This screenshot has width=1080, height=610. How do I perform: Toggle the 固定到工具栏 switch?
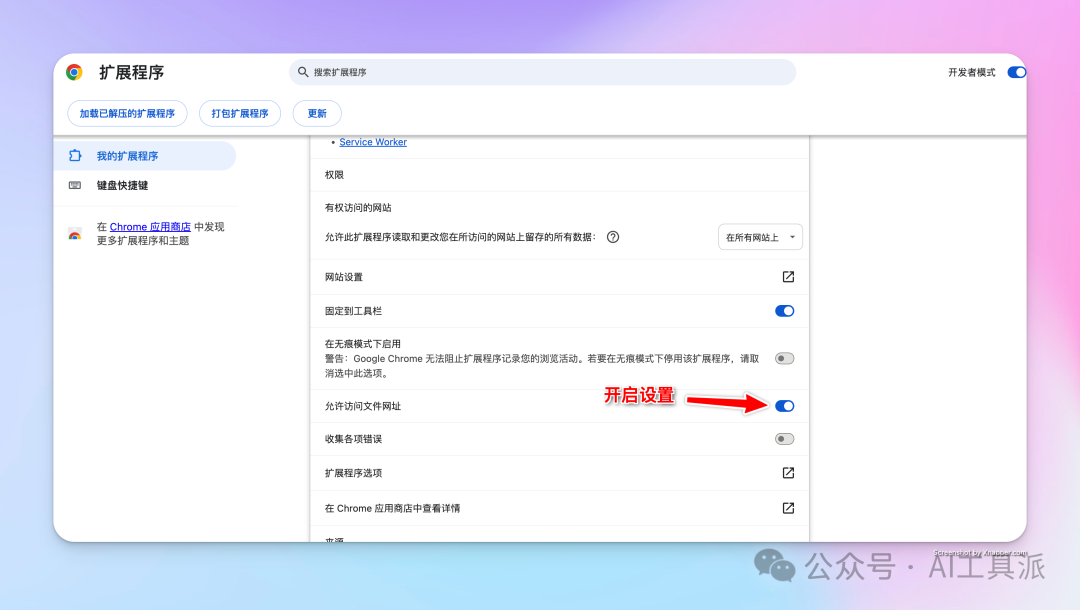click(x=785, y=311)
